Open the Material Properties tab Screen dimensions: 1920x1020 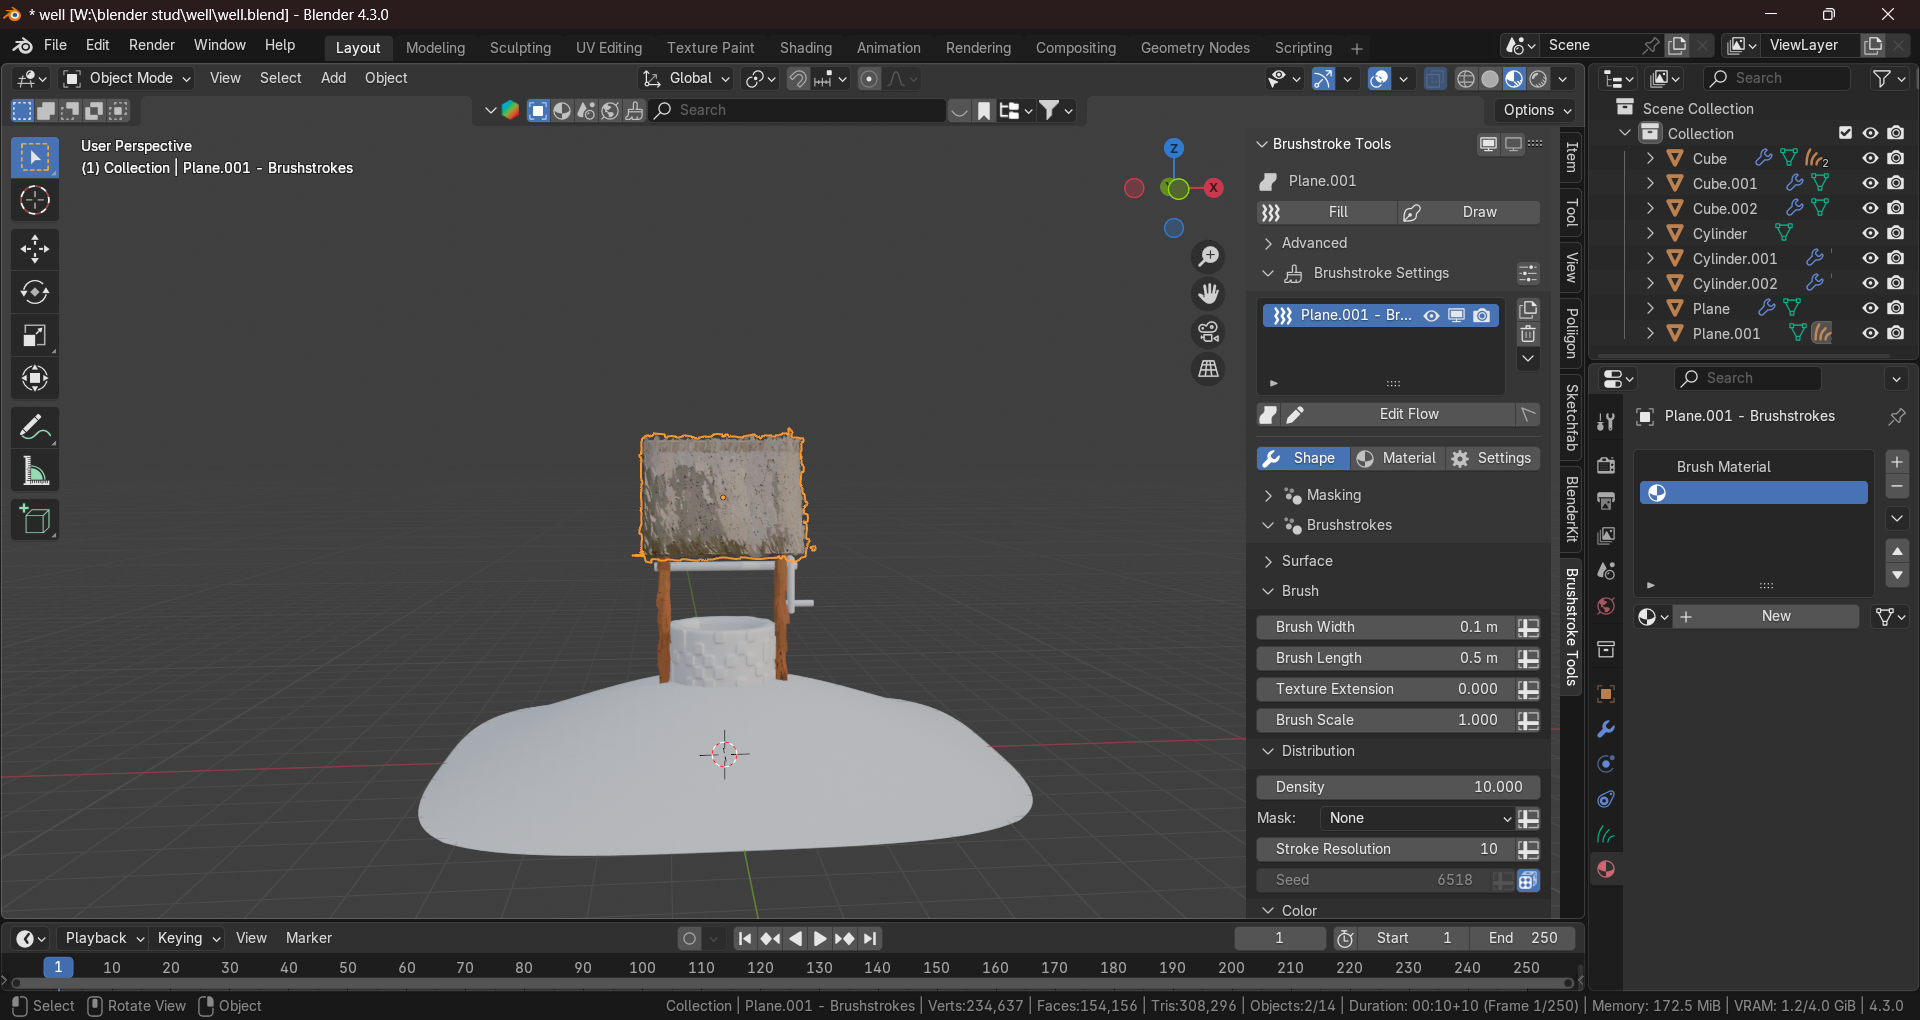tap(1605, 869)
